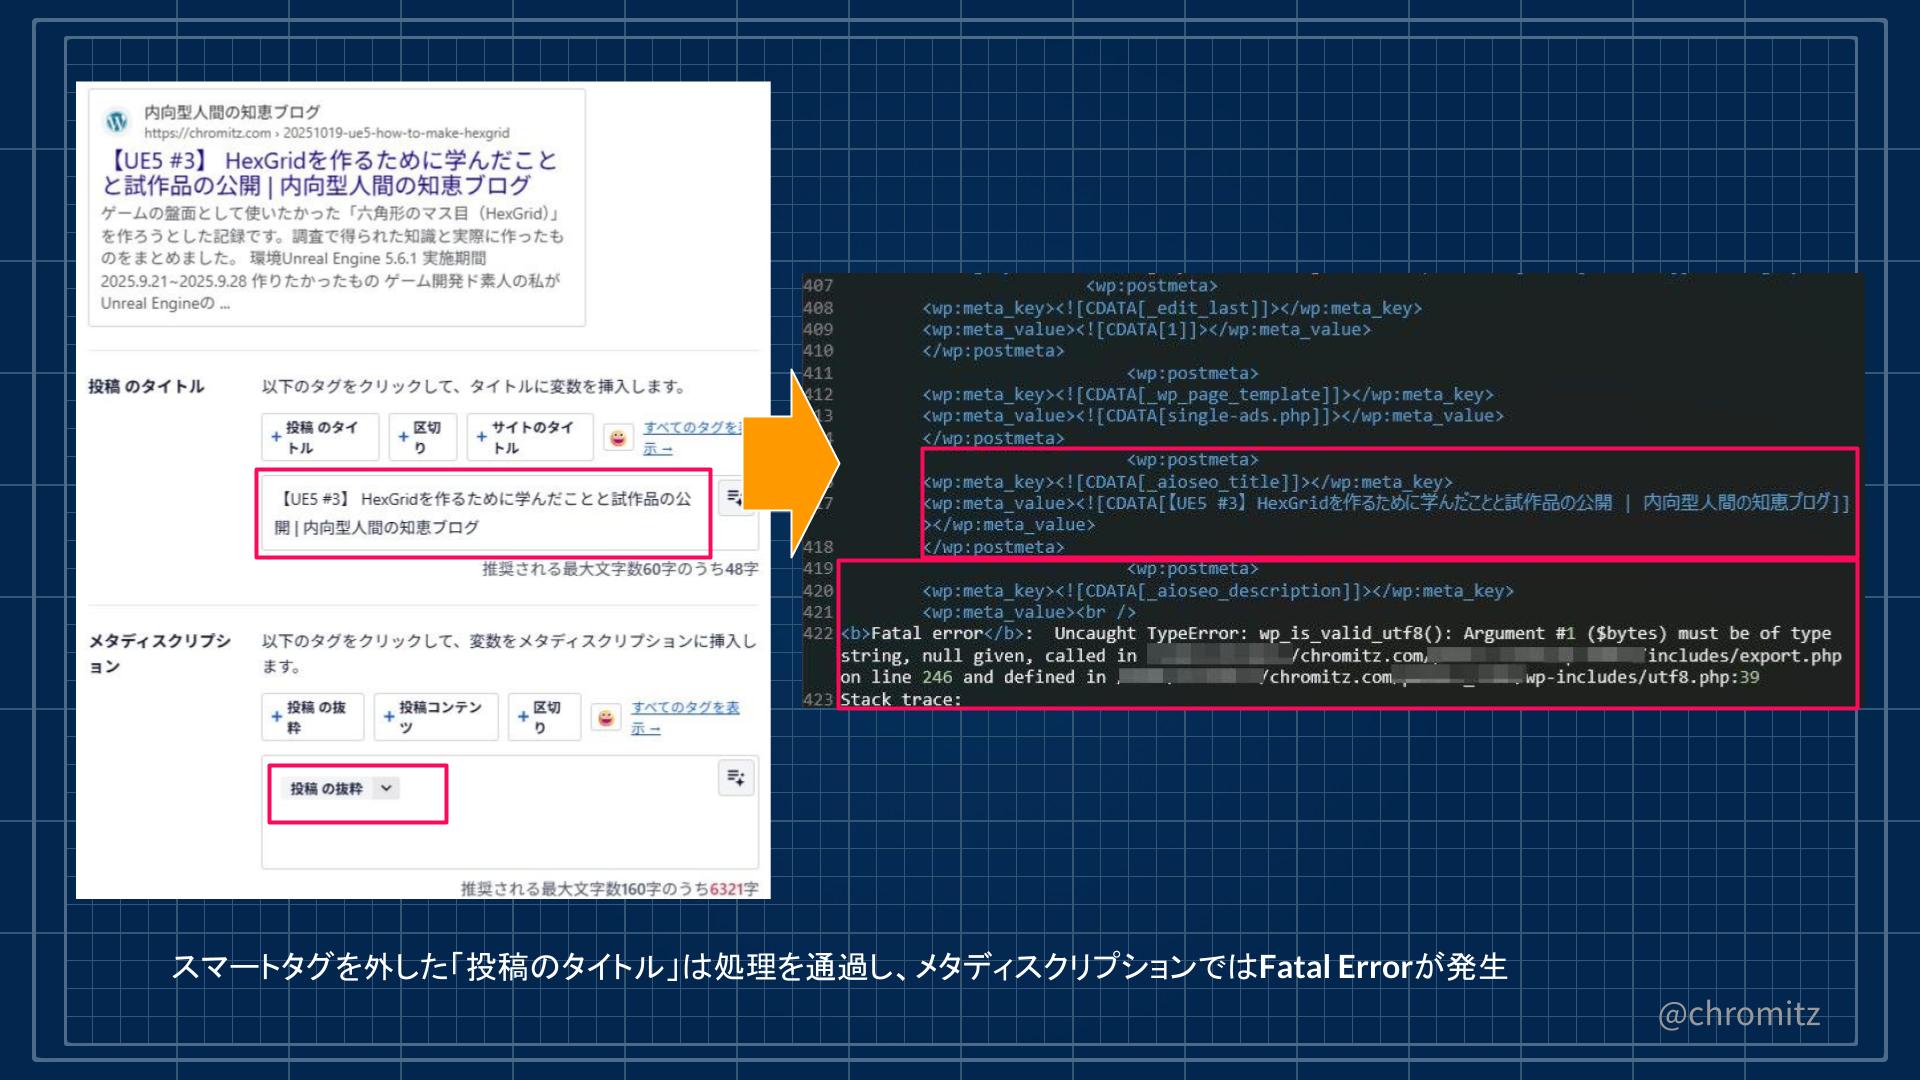The height and width of the screenshot is (1080, 1920).
Task: Expand the 投稿 の抜粋 smart tag dropdown
Action: click(387, 789)
